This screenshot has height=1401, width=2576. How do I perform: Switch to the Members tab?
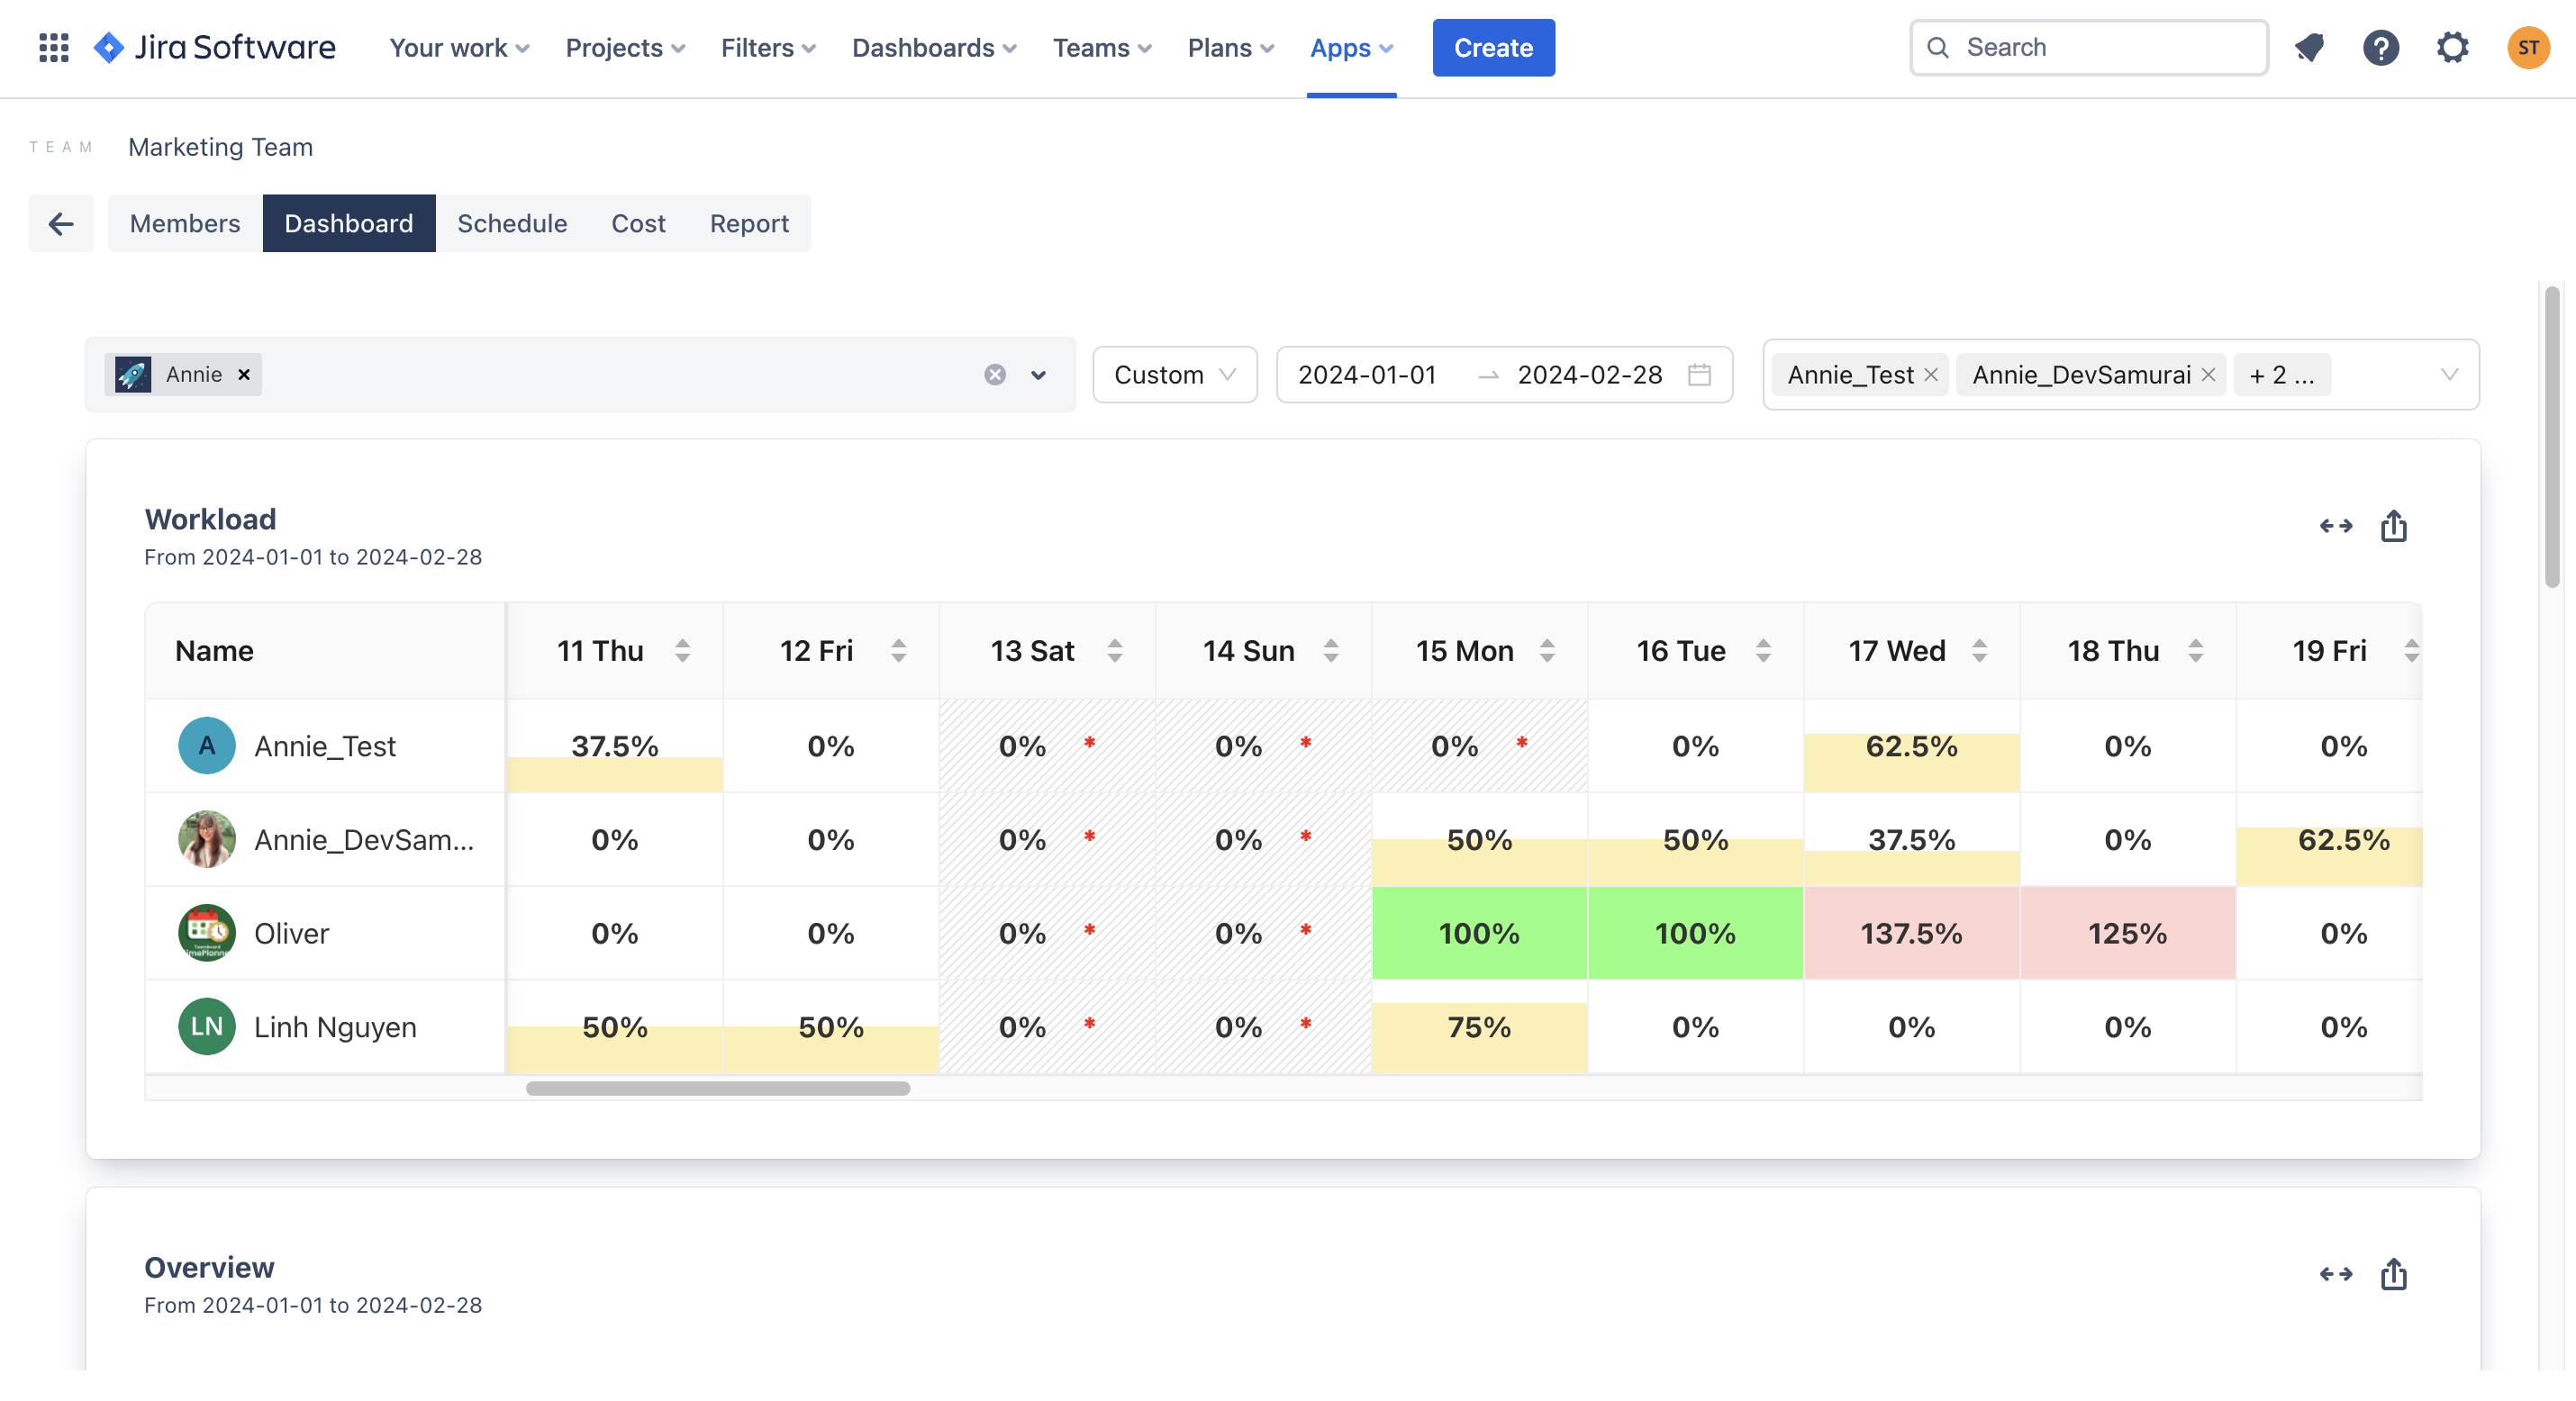click(185, 223)
